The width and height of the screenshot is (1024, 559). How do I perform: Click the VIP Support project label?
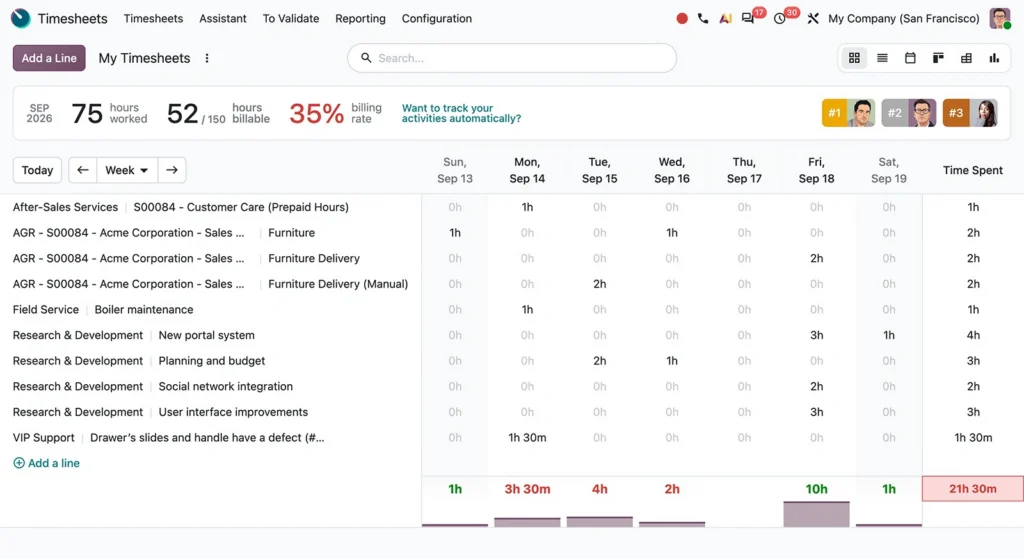44,438
